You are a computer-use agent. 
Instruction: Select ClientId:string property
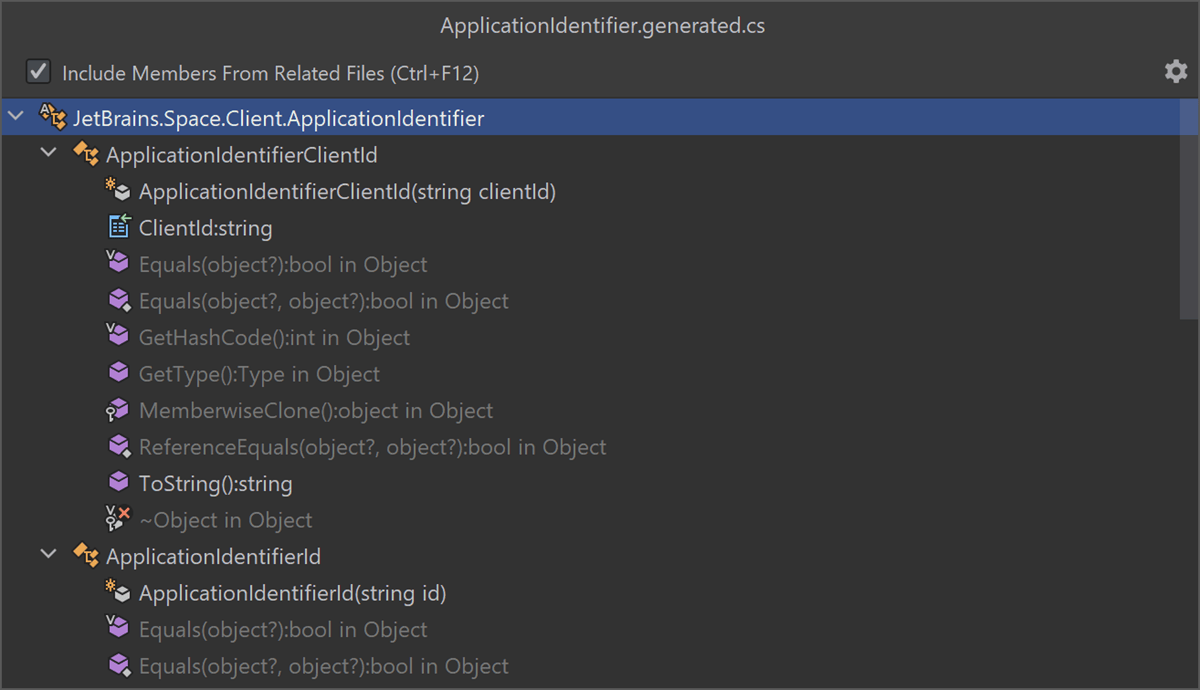click(205, 228)
